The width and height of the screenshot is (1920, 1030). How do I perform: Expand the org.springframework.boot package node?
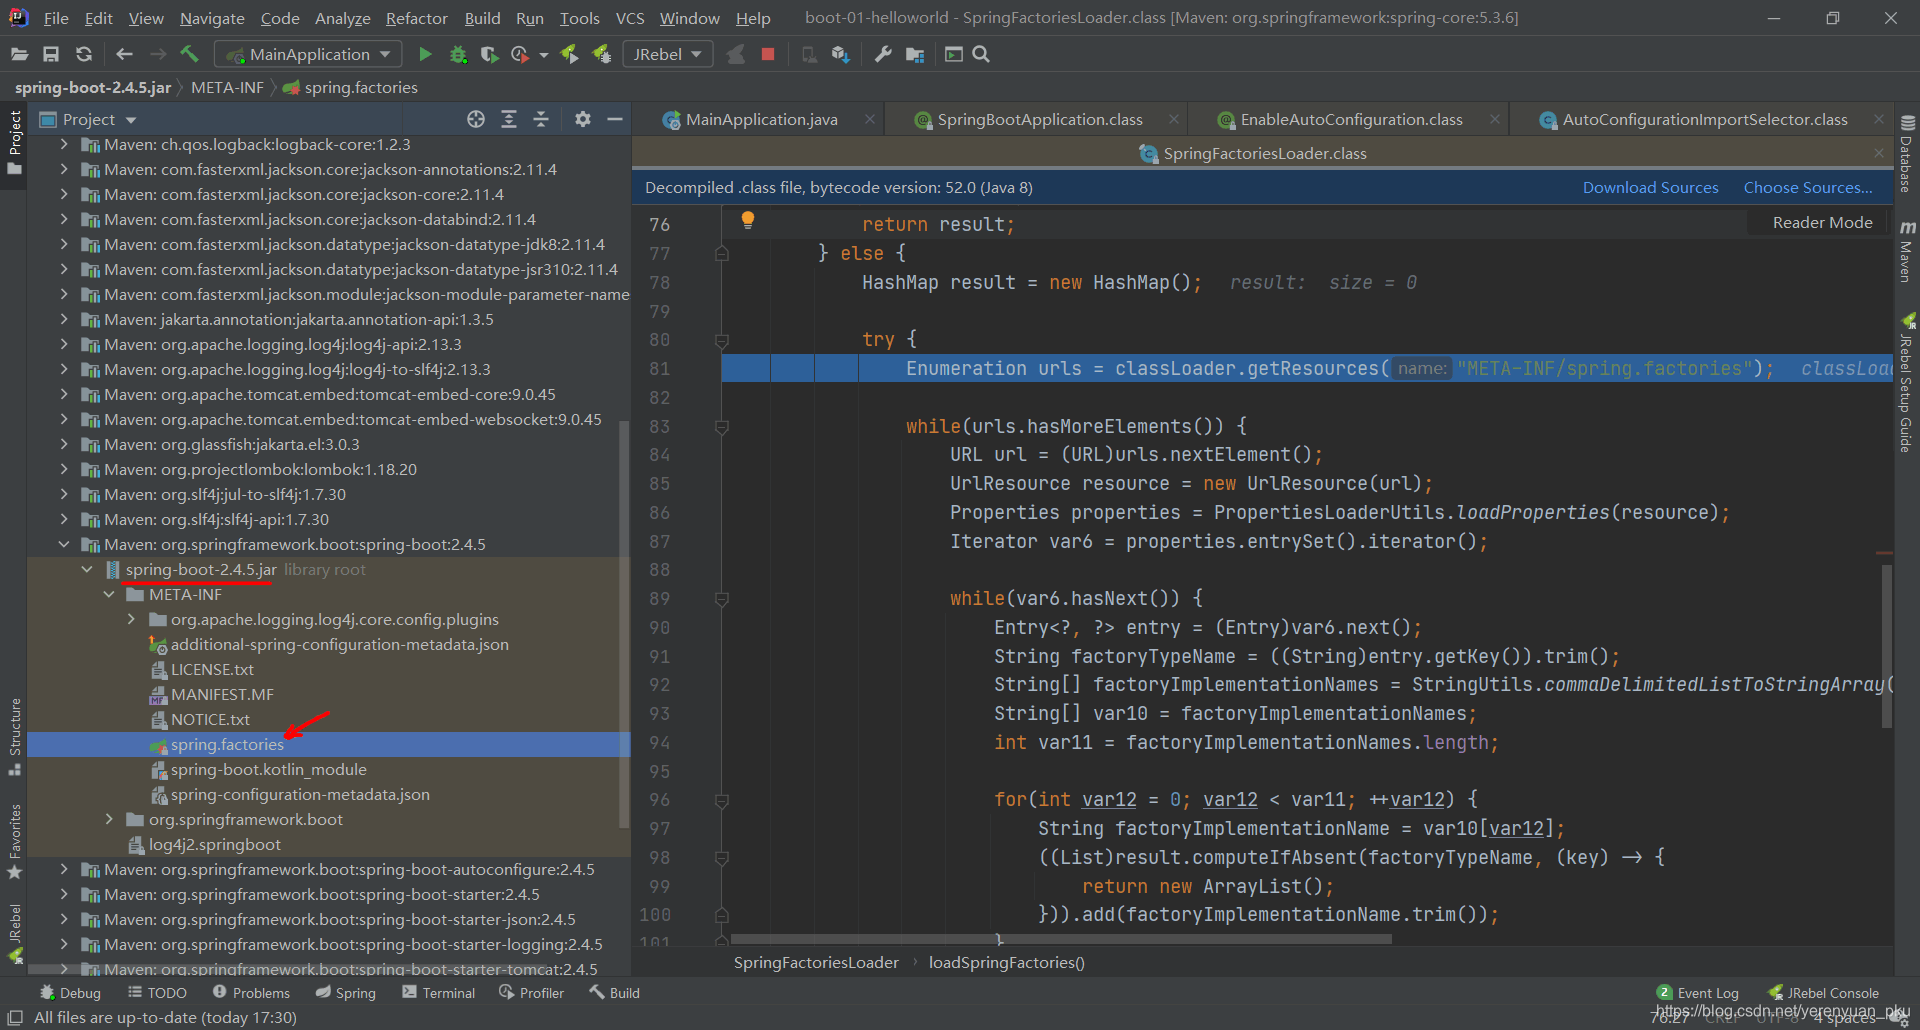(x=109, y=819)
